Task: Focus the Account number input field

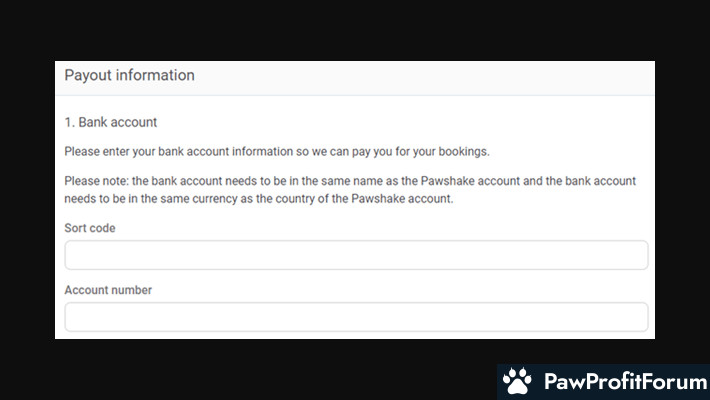Action: pyautogui.click(x=356, y=317)
